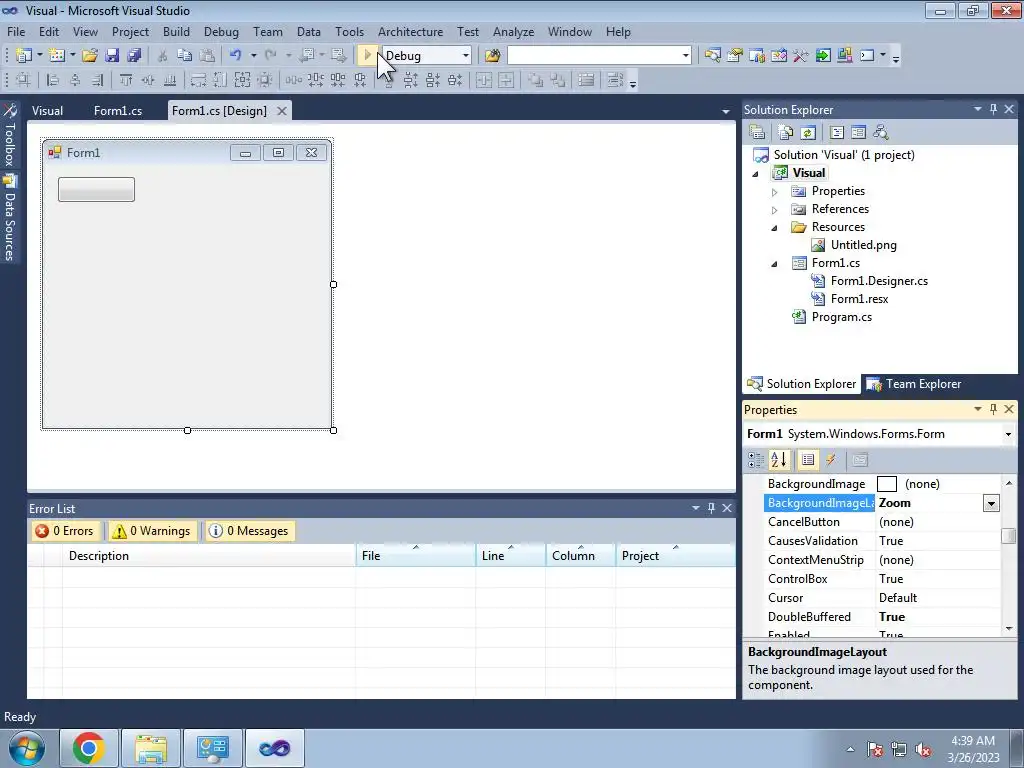The height and width of the screenshot is (768, 1024).
Task: Open the Find combo box dropdown arrow
Action: click(x=685, y=56)
